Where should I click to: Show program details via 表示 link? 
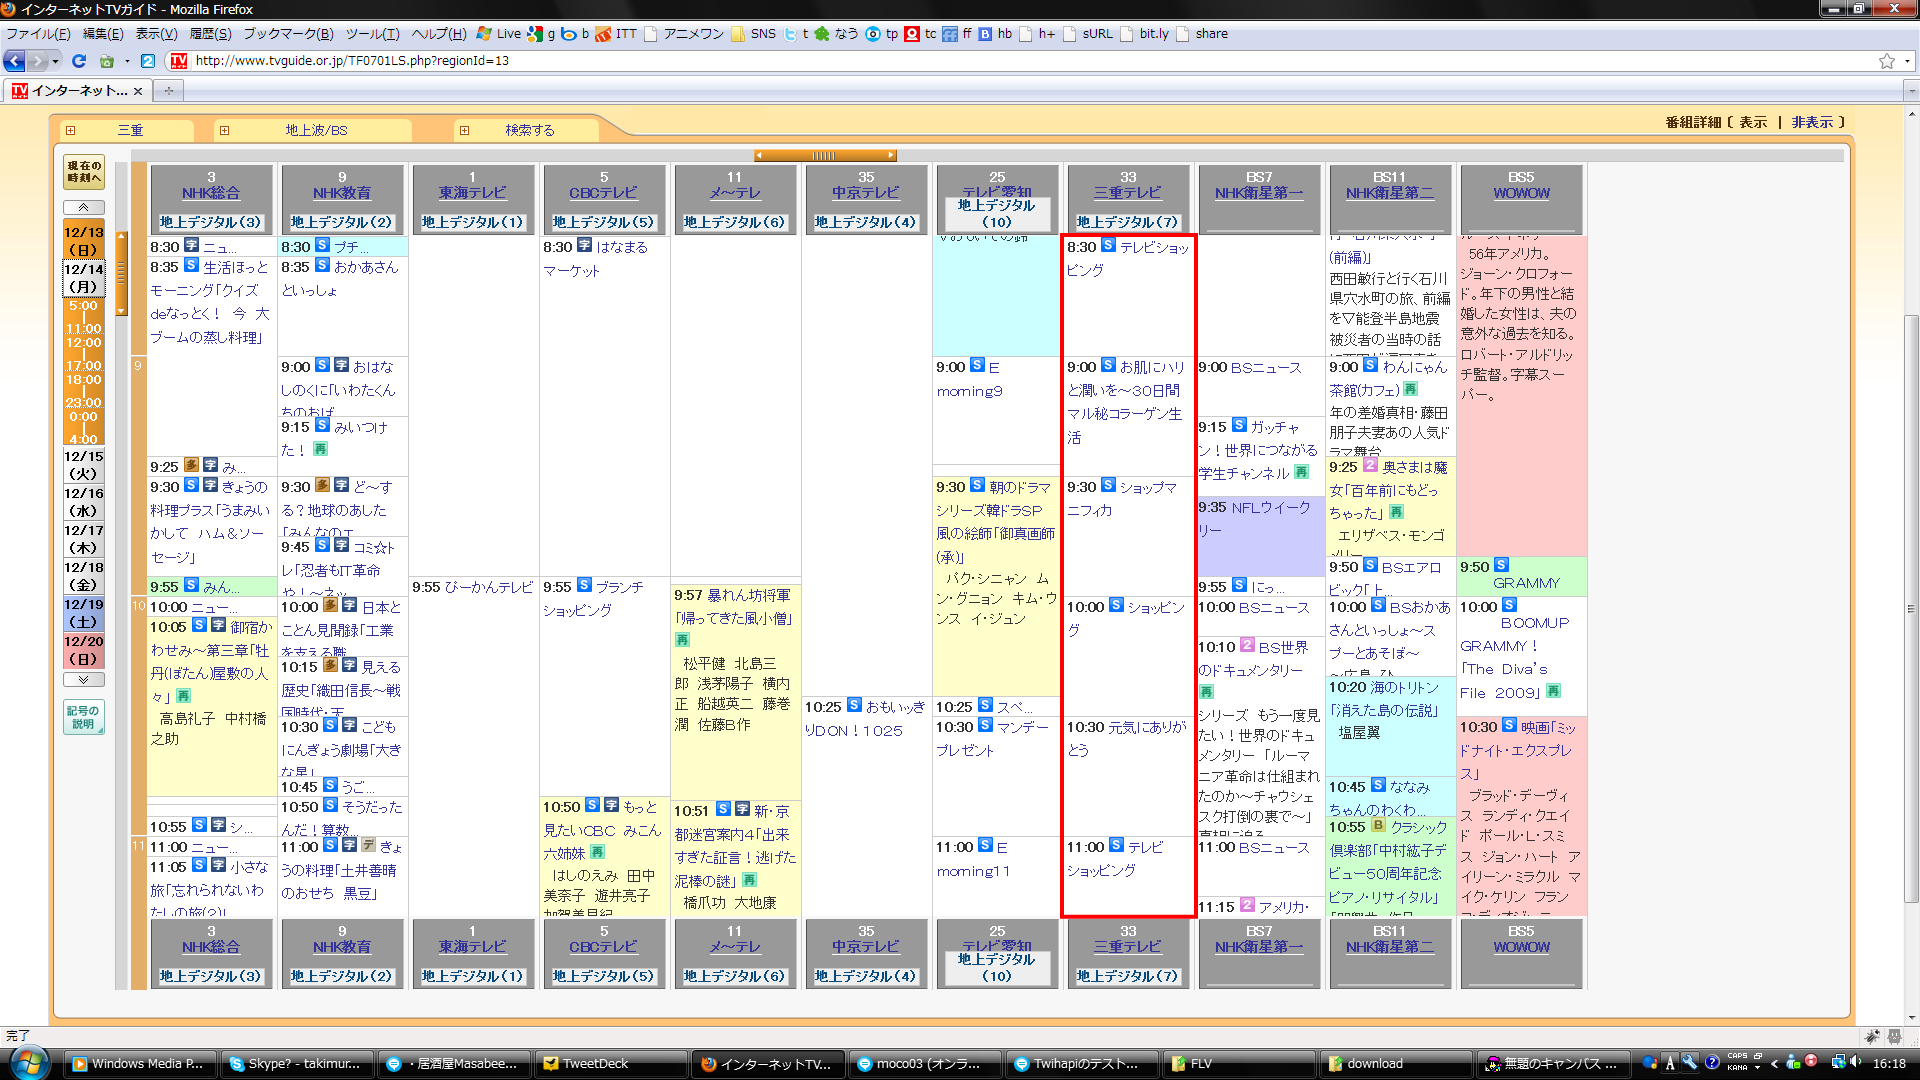[x=1752, y=122]
